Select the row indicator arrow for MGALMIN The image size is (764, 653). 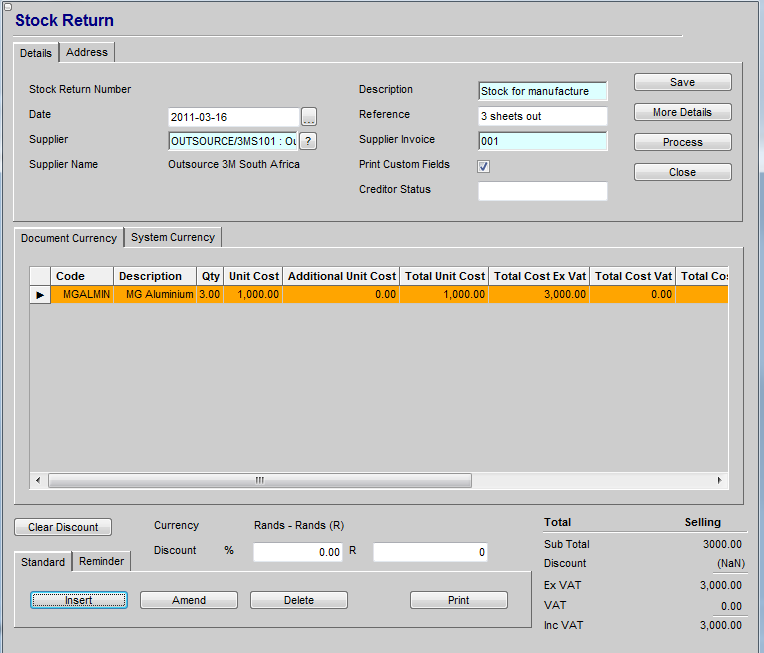40,295
